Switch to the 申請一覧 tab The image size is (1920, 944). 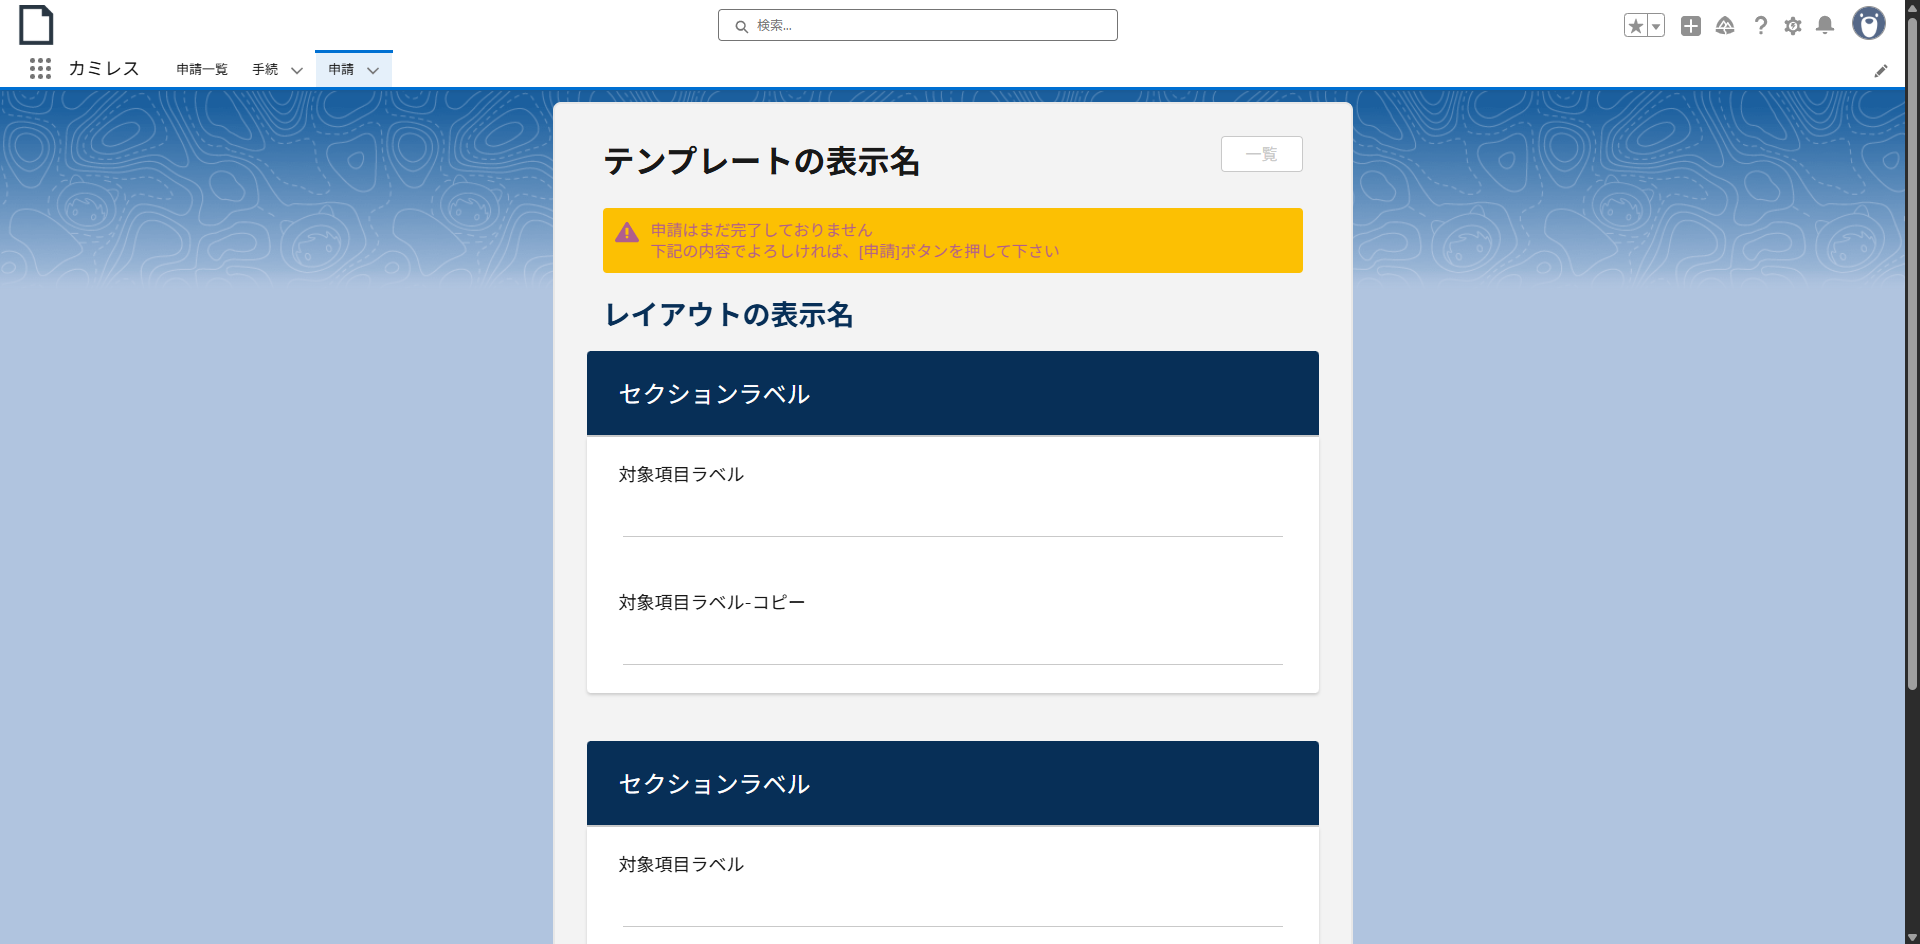click(201, 69)
